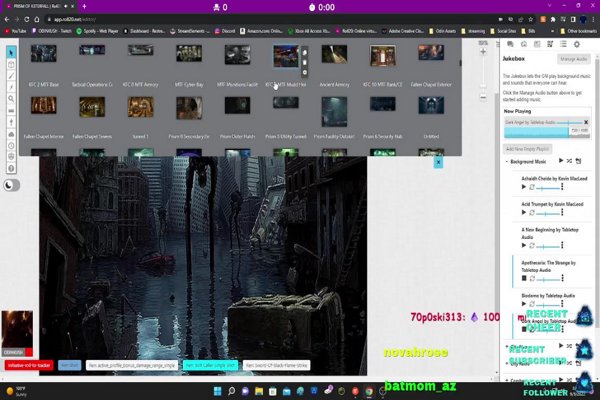The image size is (600, 400).
Task: Close the page toolbar with the X button
Action: [439, 163]
